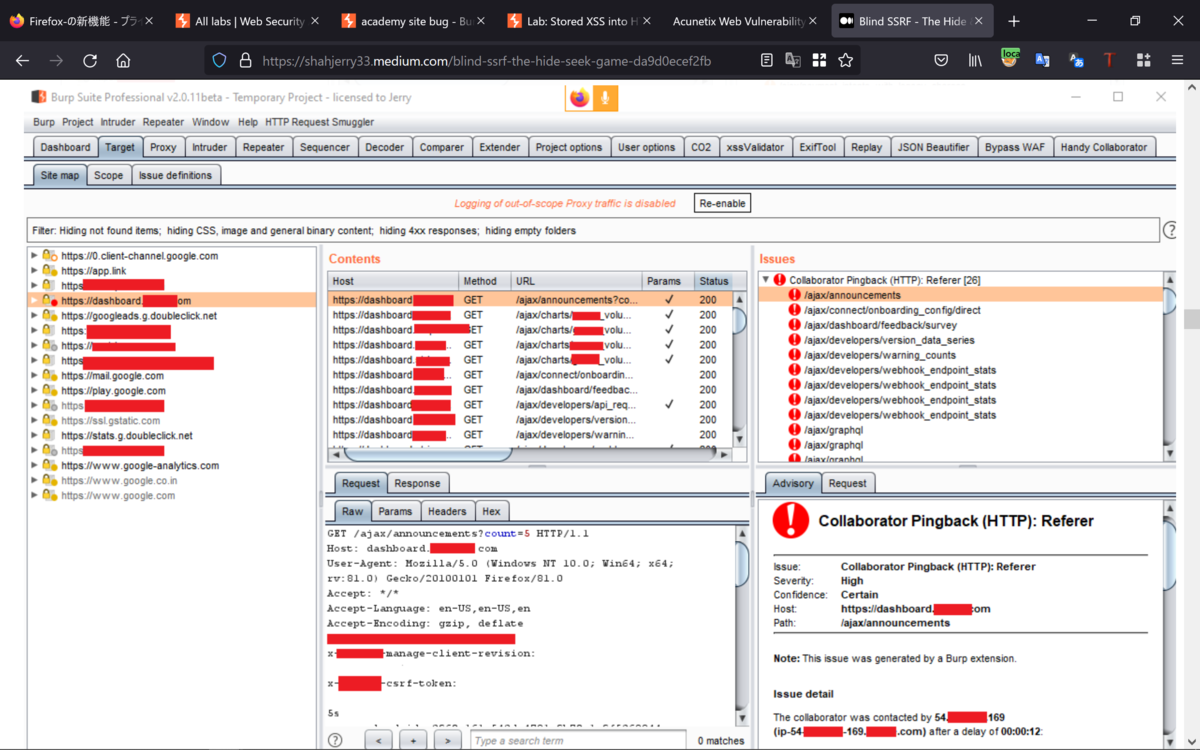Viewport: 1200px width, 750px height.
Task: Sort contents by the Status column header
Action: click(714, 281)
